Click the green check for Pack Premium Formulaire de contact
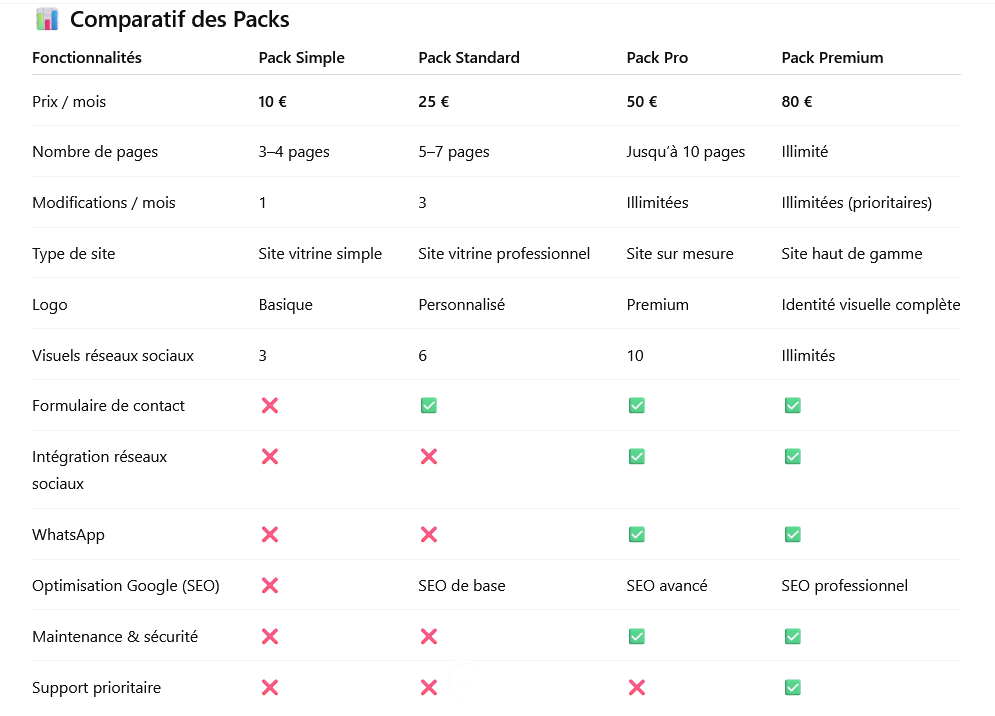The image size is (995, 716). 792,405
